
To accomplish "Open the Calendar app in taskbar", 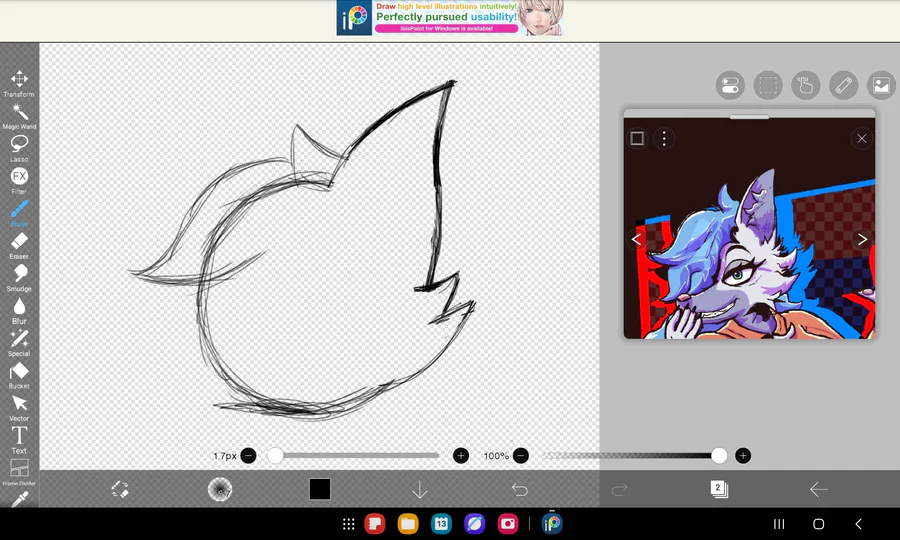I will point(441,523).
